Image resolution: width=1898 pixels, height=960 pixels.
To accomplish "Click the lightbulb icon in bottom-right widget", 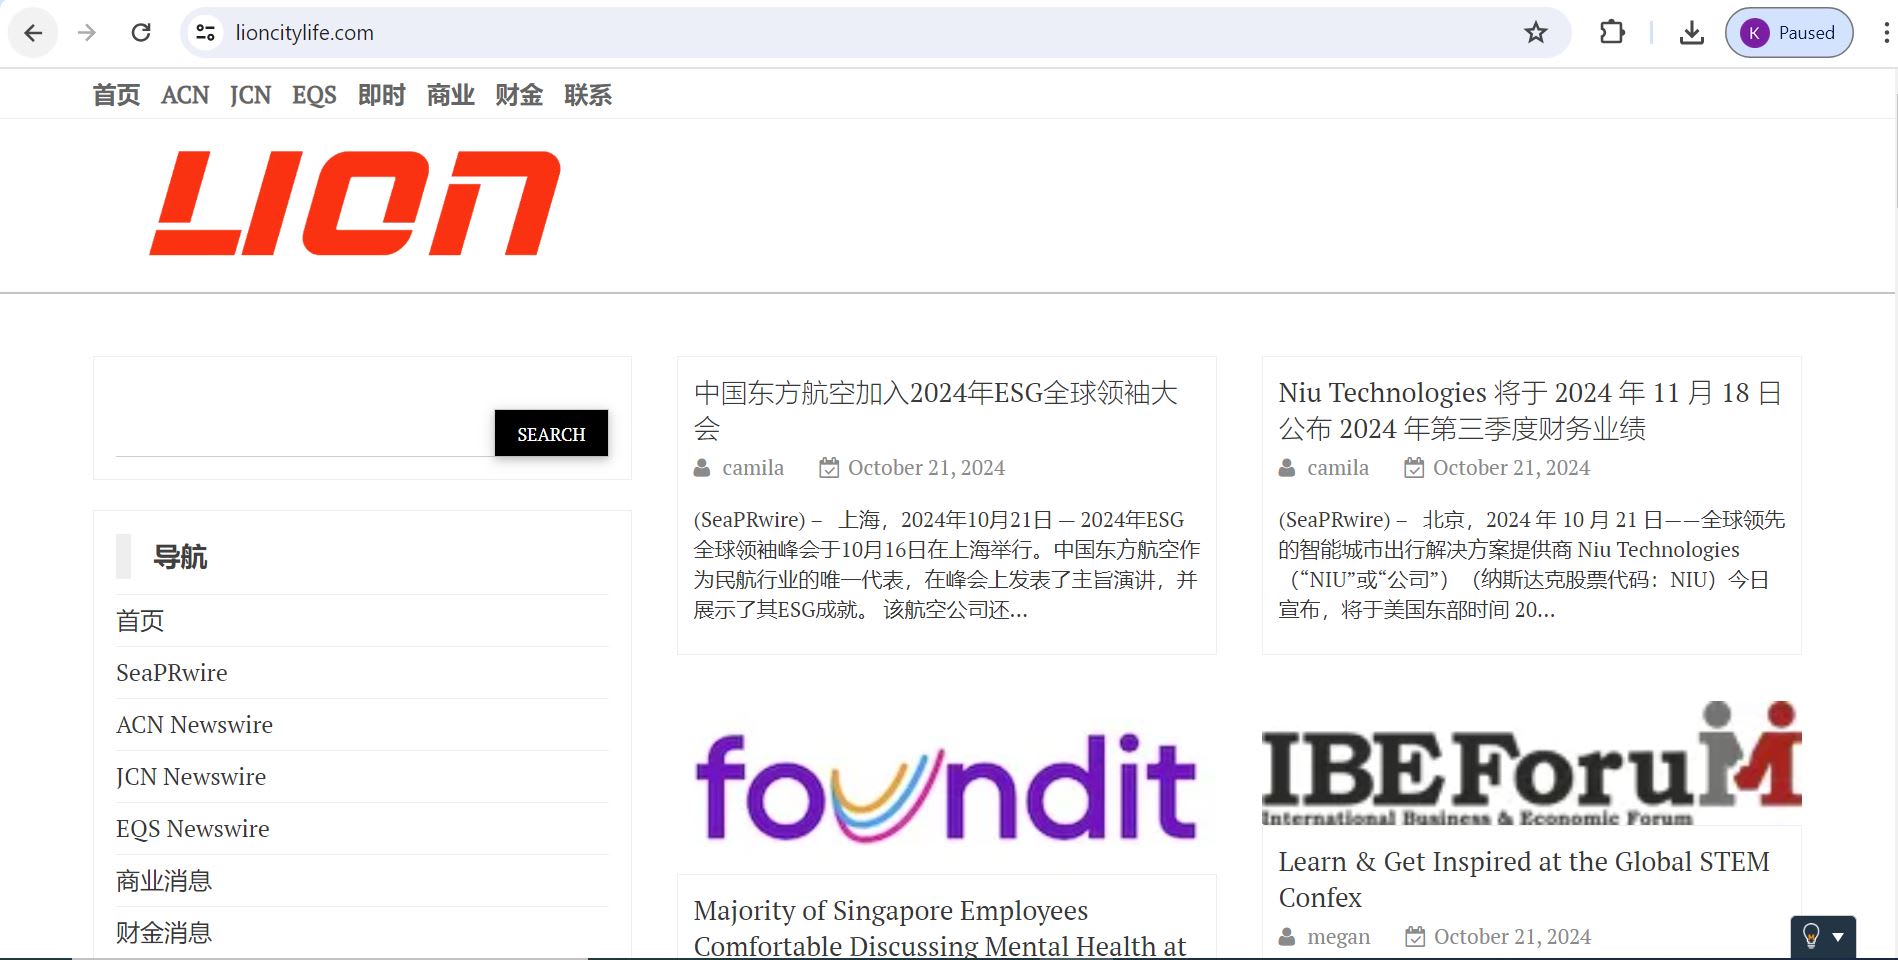I will (x=1810, y=936).
